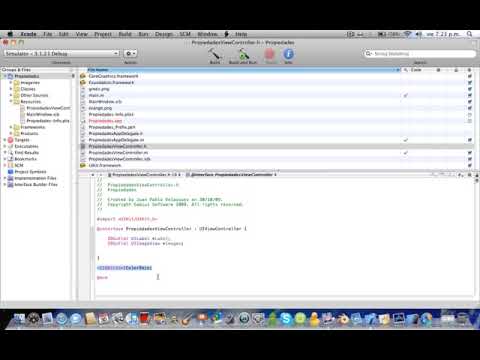The height and width of the screenshot is (360, 480).
Task: Click the Wi-Fi status icon
Action: coord(408,34)
